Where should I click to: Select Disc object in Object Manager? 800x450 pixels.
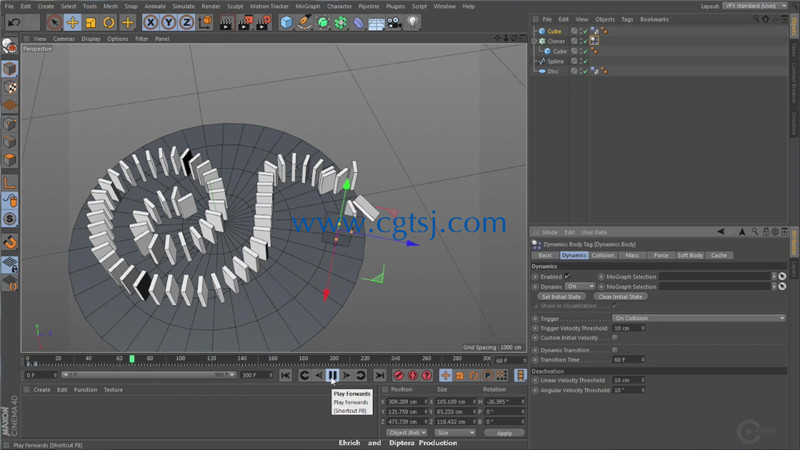pos(553,71)
